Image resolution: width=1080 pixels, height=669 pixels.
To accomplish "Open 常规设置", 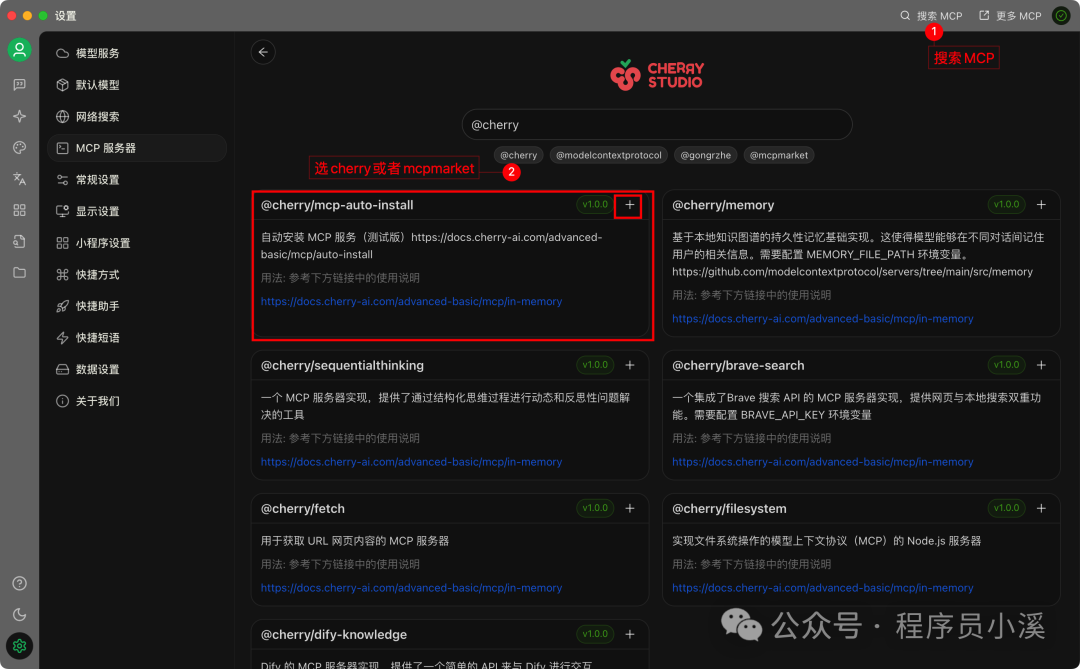I will (136, 180).
